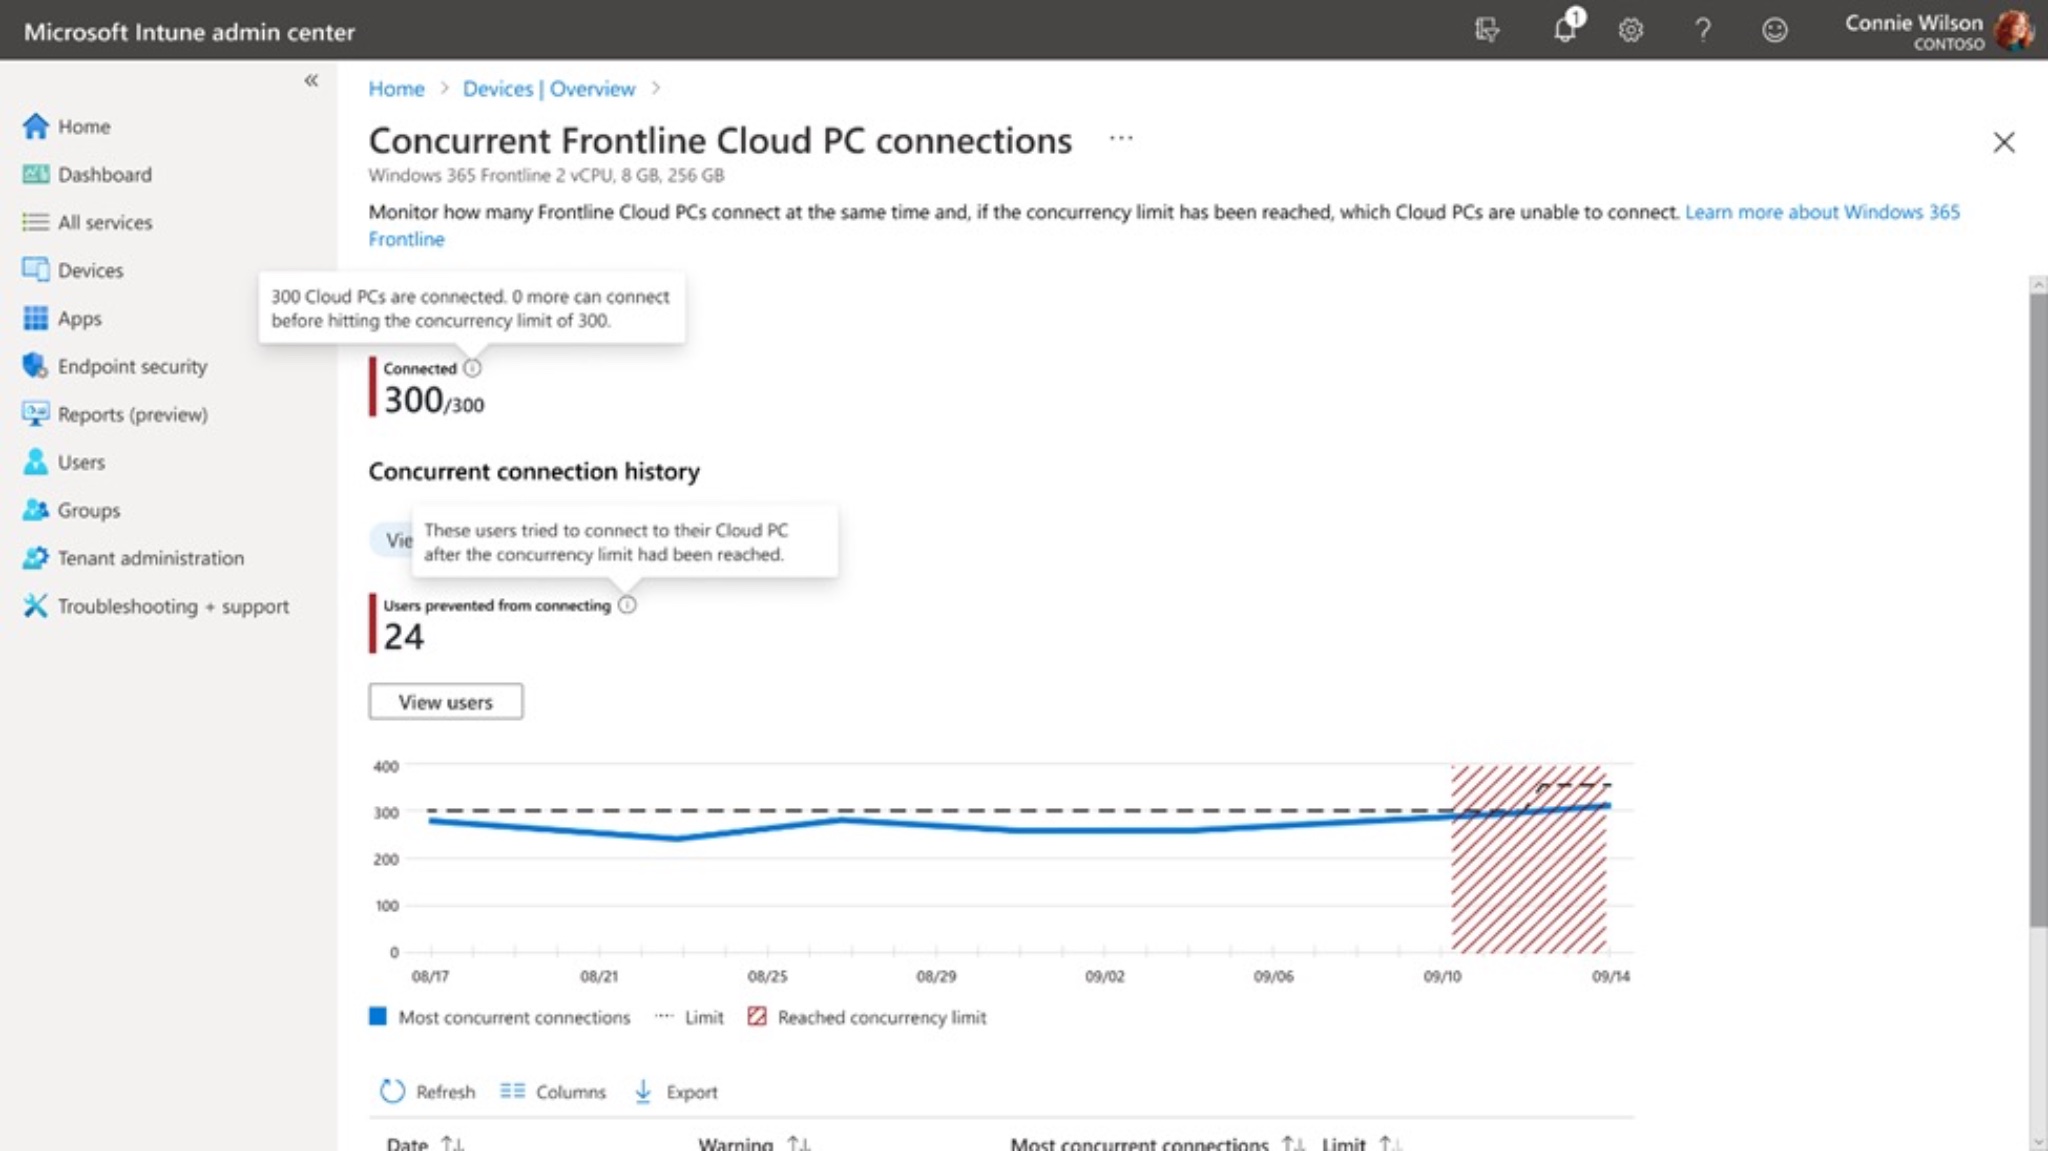Open All services in sidebar

click(x=87, y=222)
